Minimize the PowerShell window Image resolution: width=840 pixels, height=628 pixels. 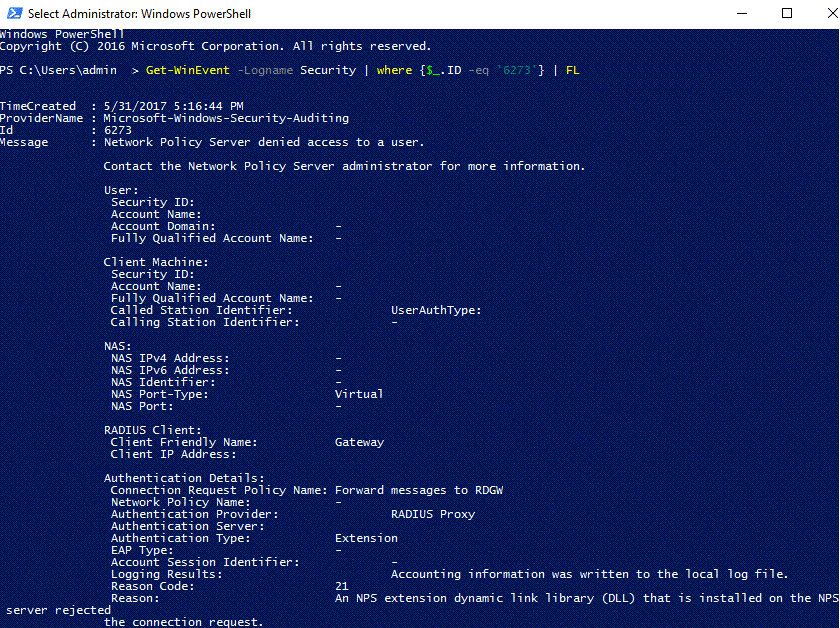tap(740, 13)
